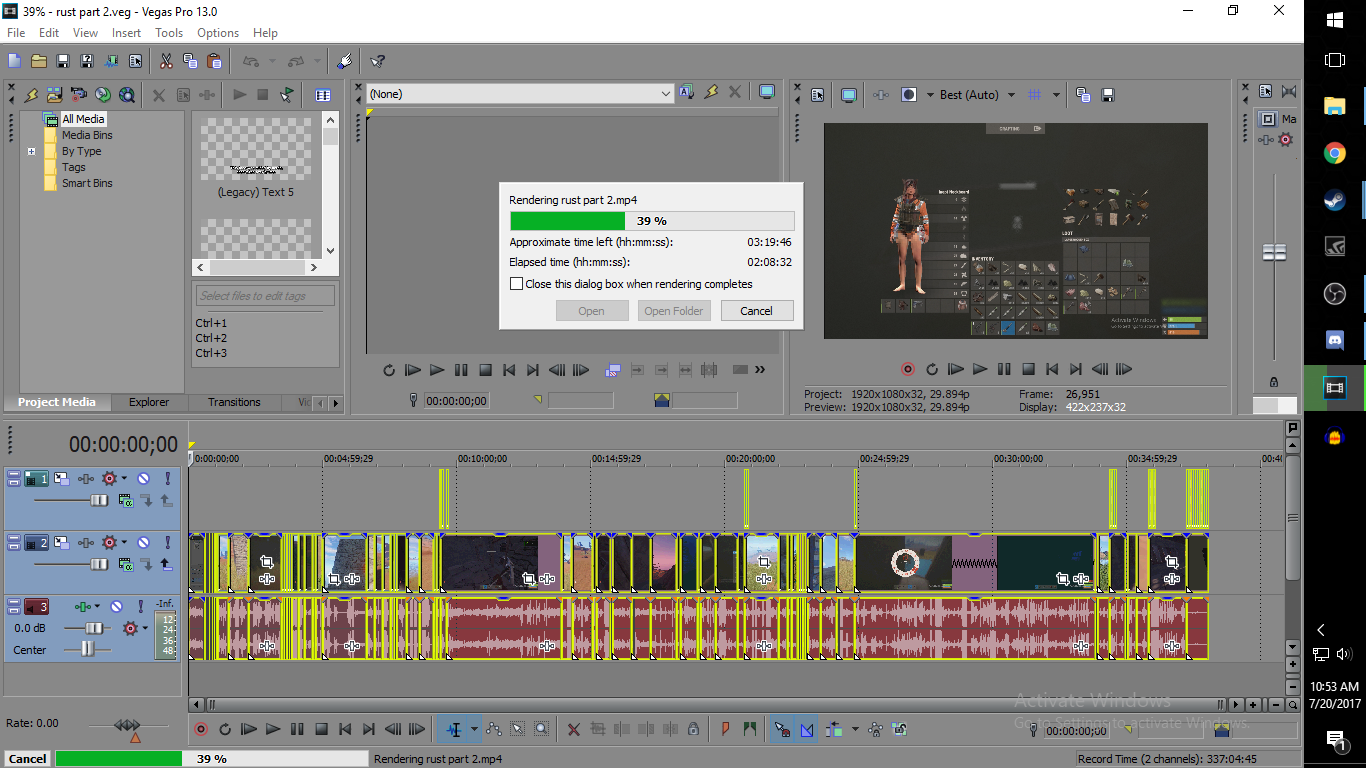1366x768 pixels.
Task: Click the 'Select files to edit tags' field
Action: (x=265, y=296)
